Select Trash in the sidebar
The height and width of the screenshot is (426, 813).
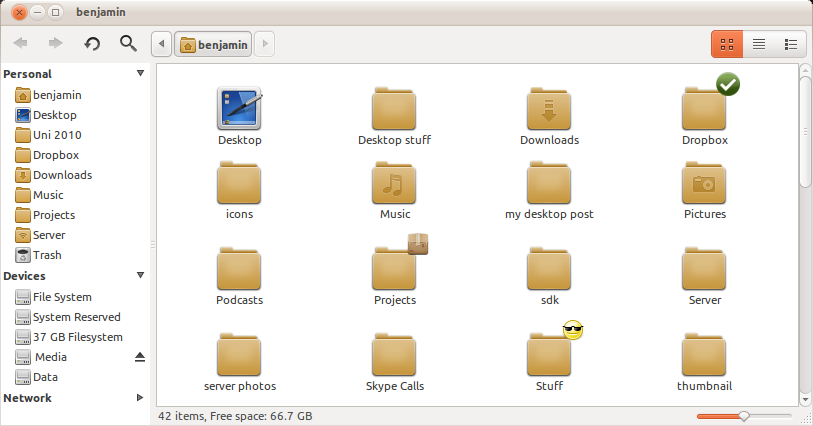[47, 255]
